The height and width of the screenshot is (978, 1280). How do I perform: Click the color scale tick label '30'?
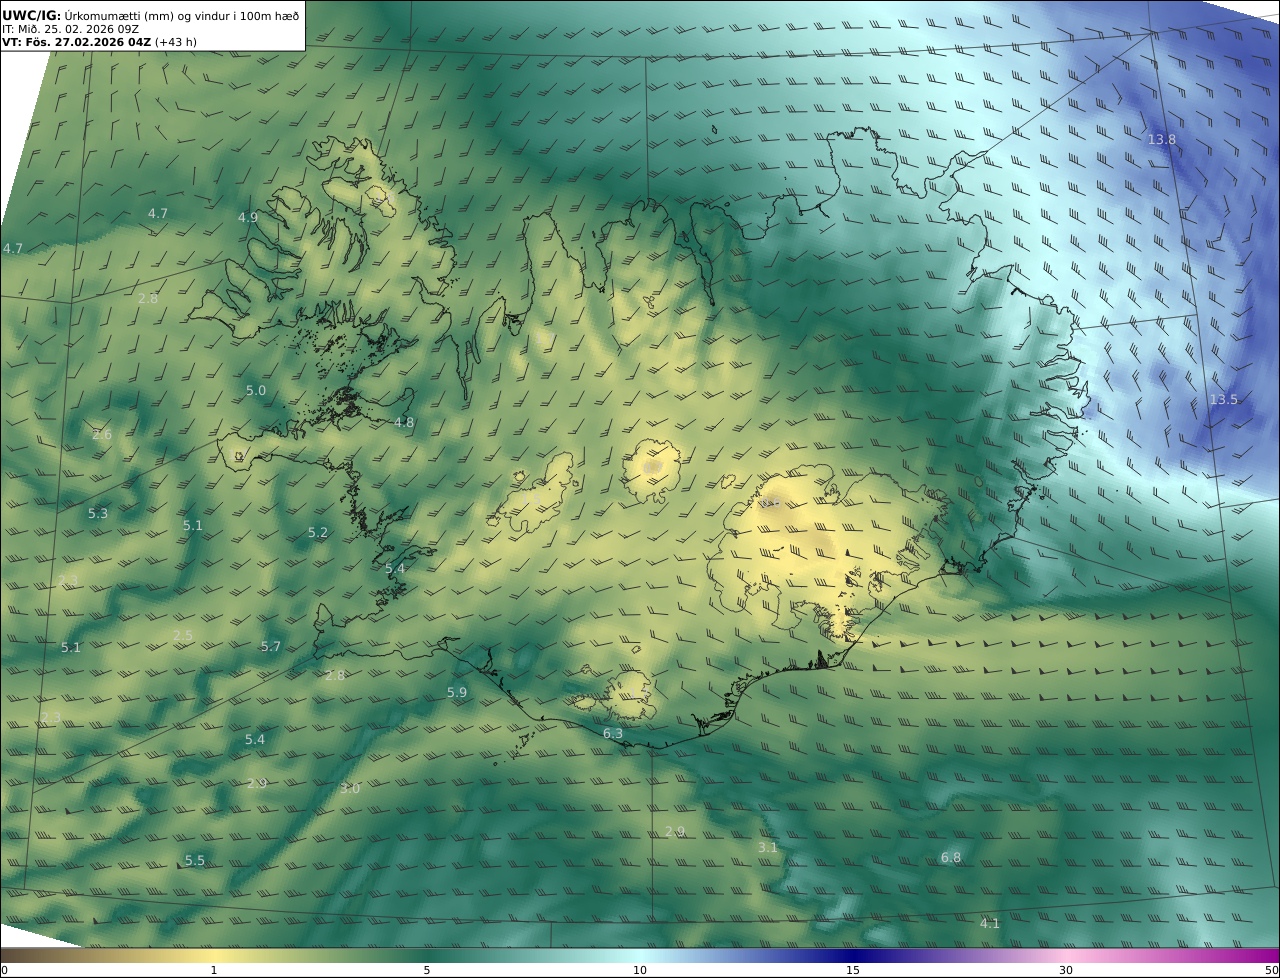pyautogui.click(x=1066, y=970)
